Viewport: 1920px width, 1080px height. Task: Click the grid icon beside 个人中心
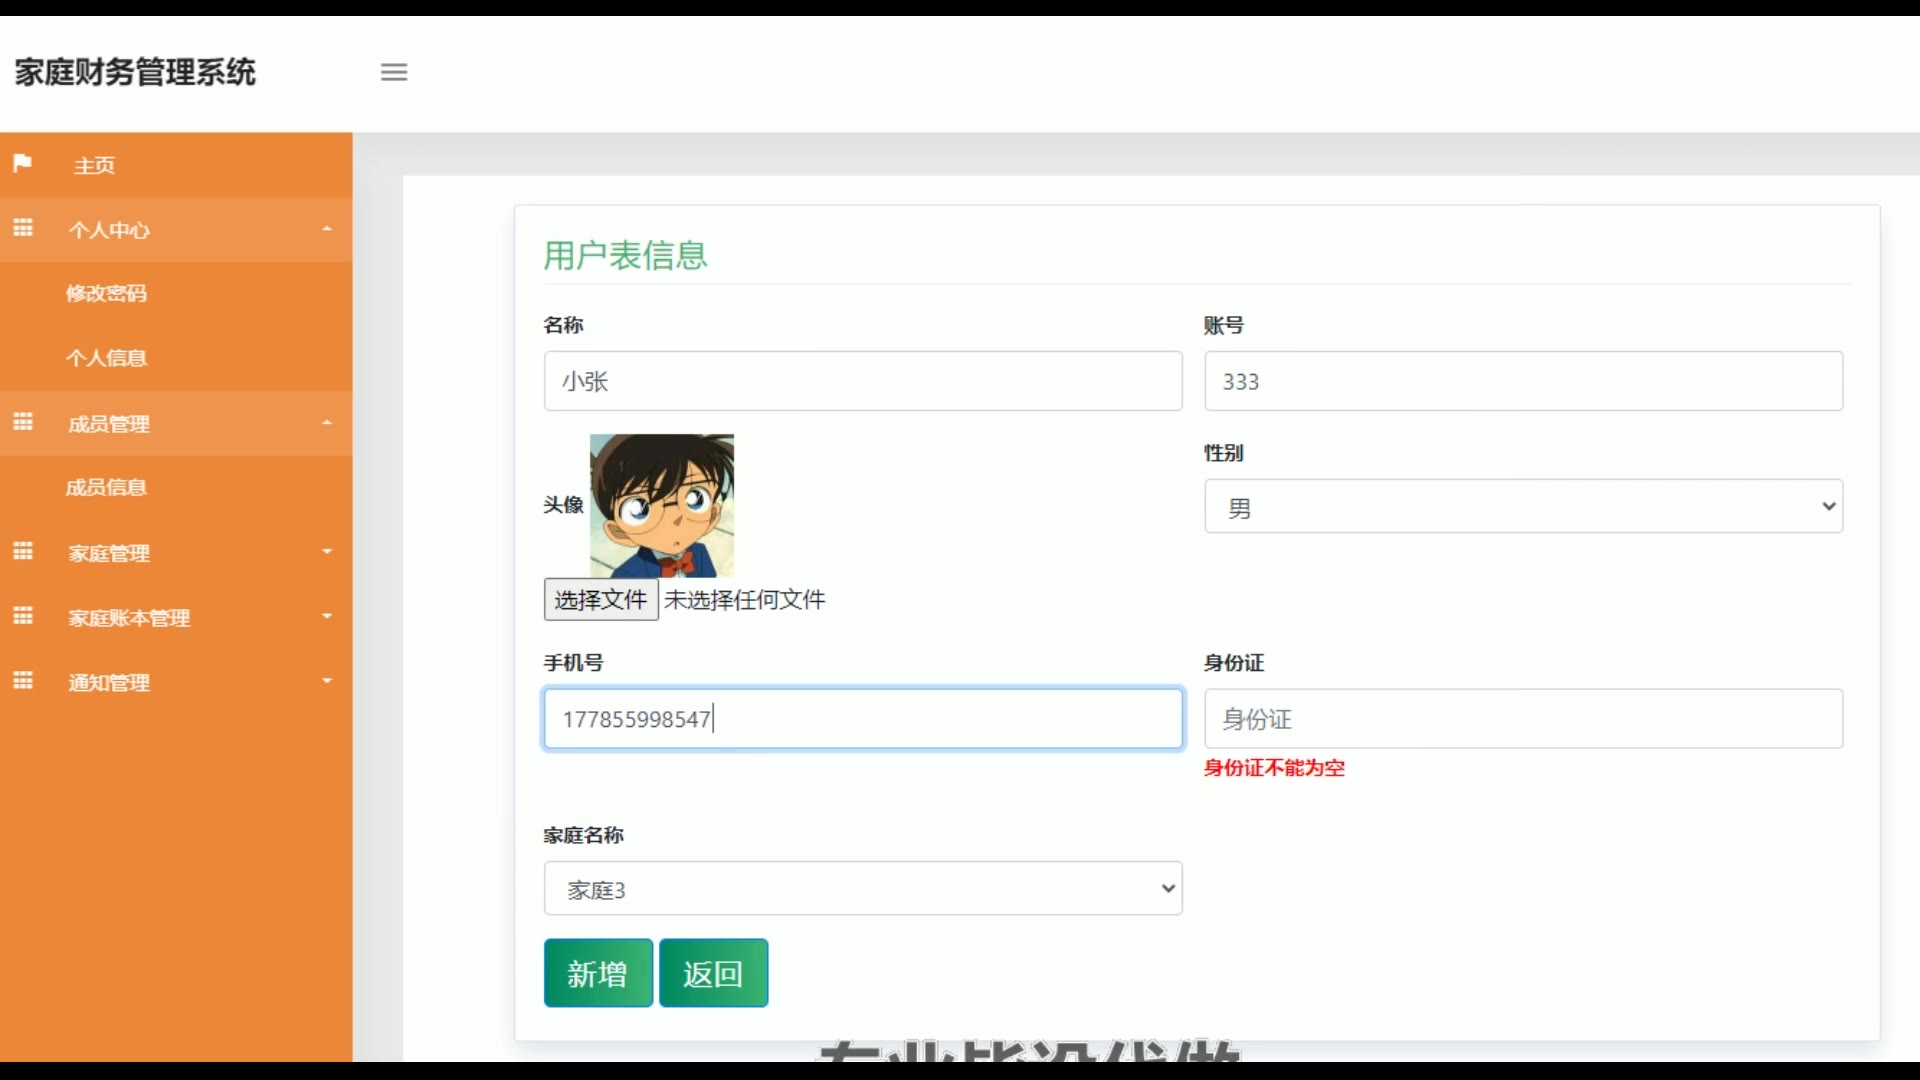click(23, 228)
